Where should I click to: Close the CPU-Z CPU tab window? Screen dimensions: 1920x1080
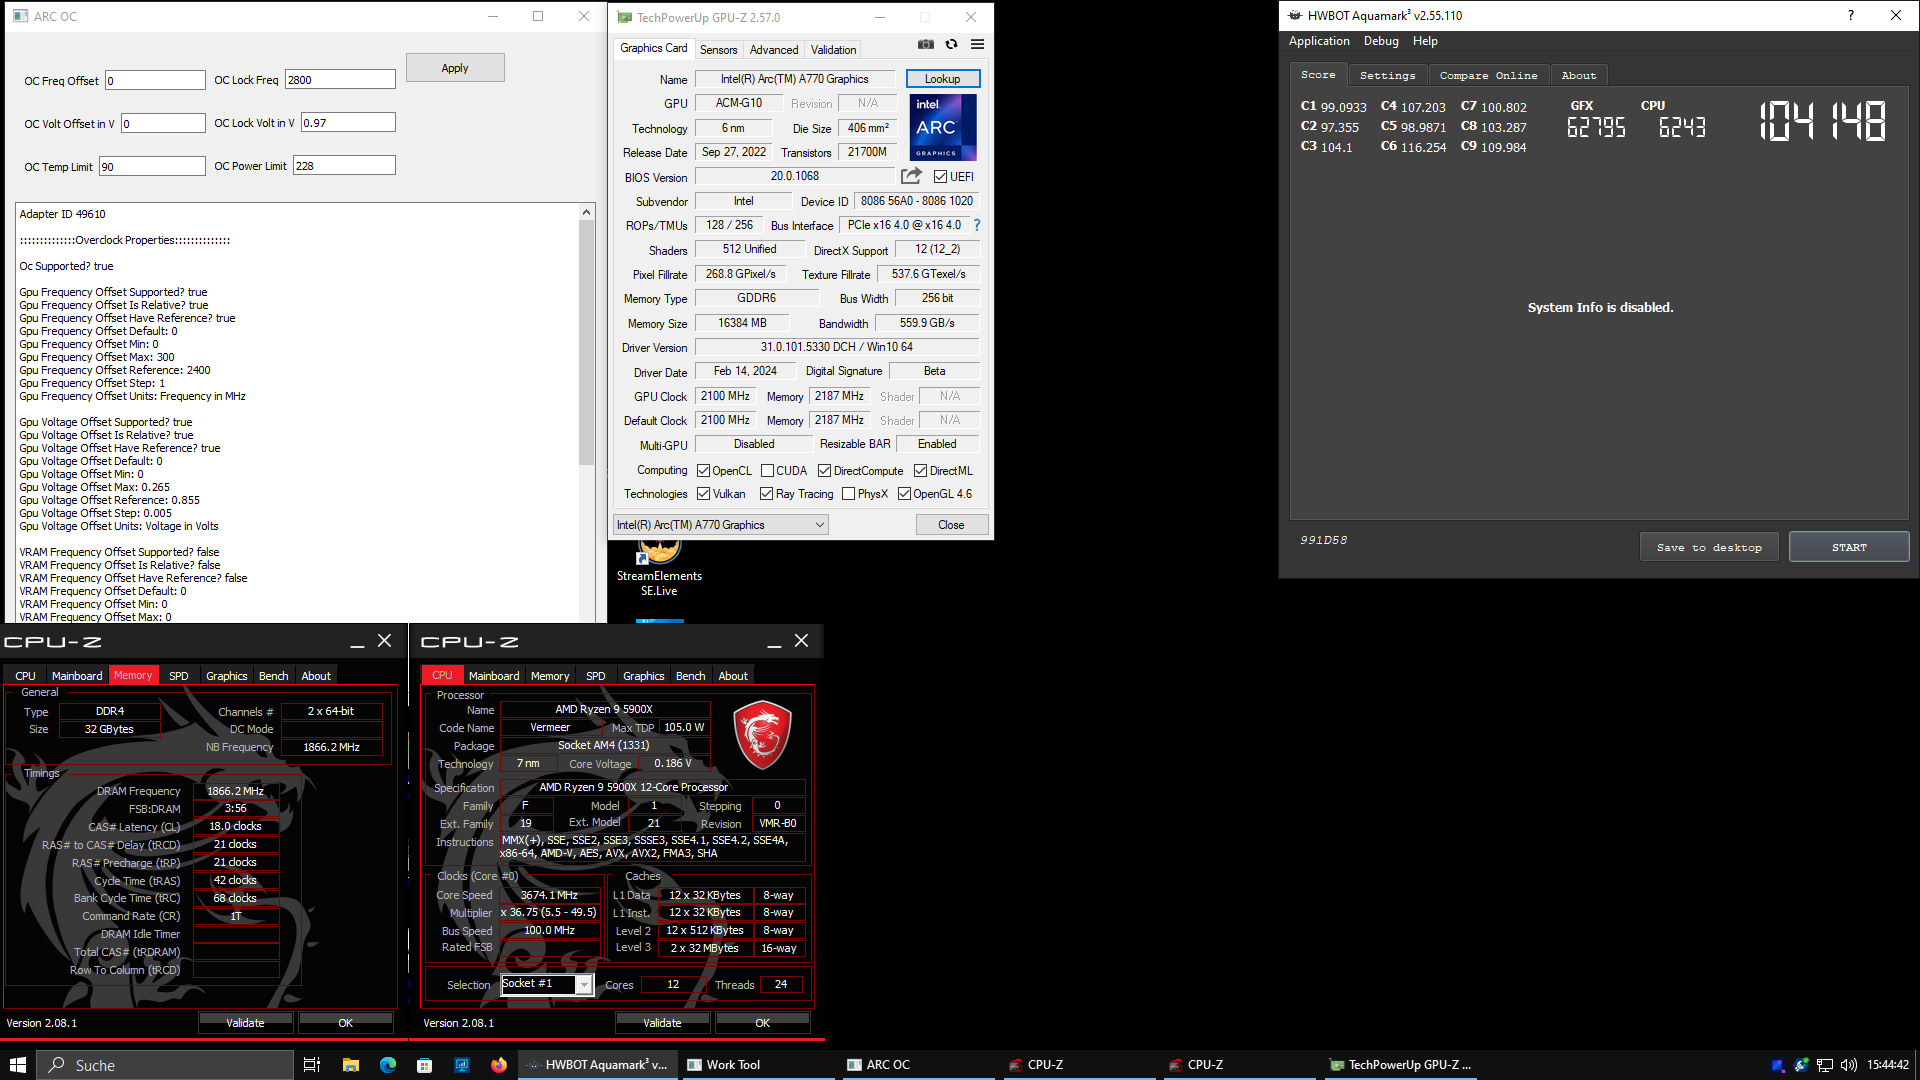pyautogui.click(x=801, y=641)
